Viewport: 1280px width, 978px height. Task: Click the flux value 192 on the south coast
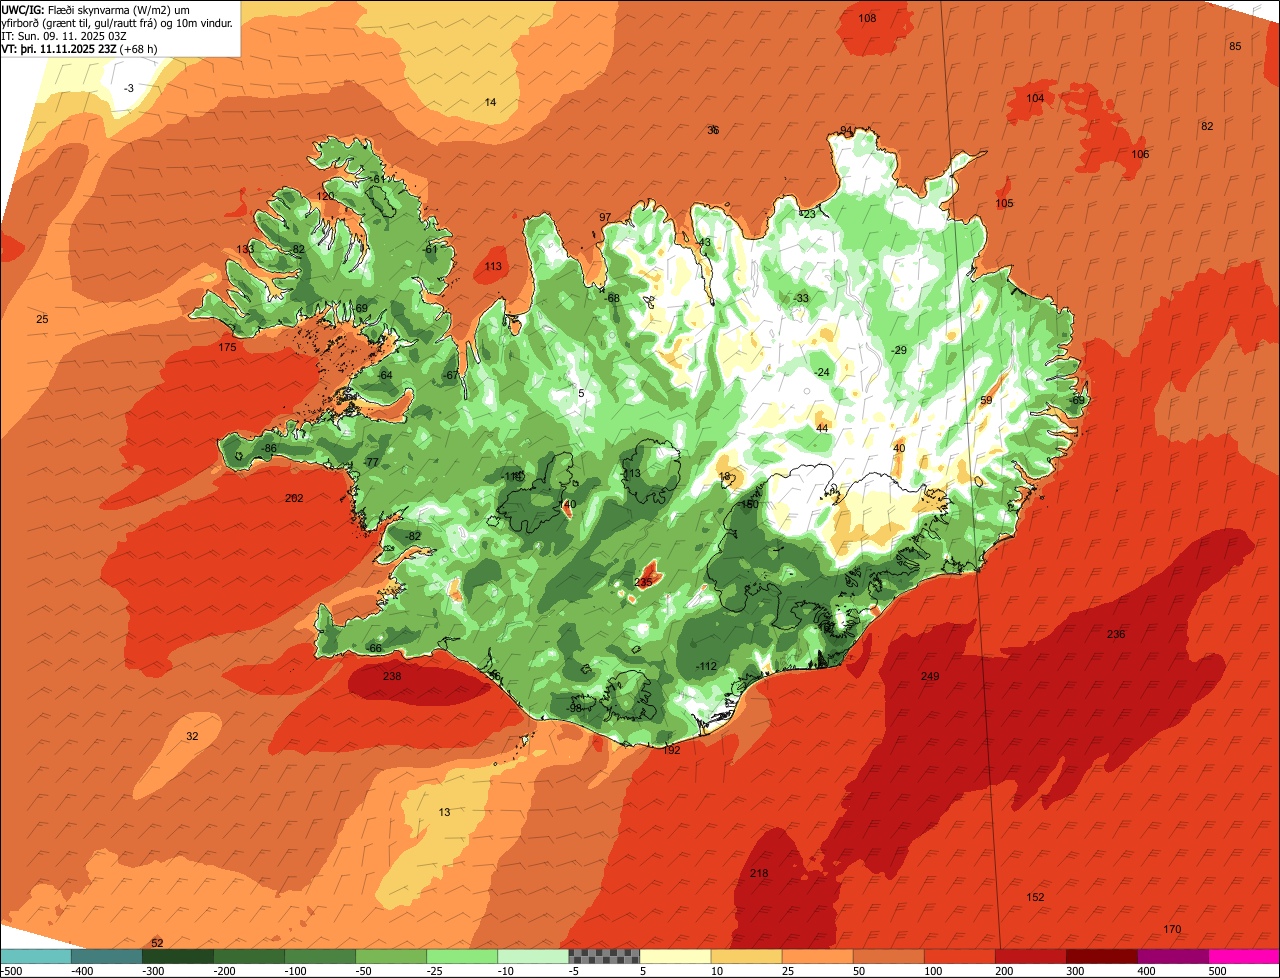[x=671, y=750]
